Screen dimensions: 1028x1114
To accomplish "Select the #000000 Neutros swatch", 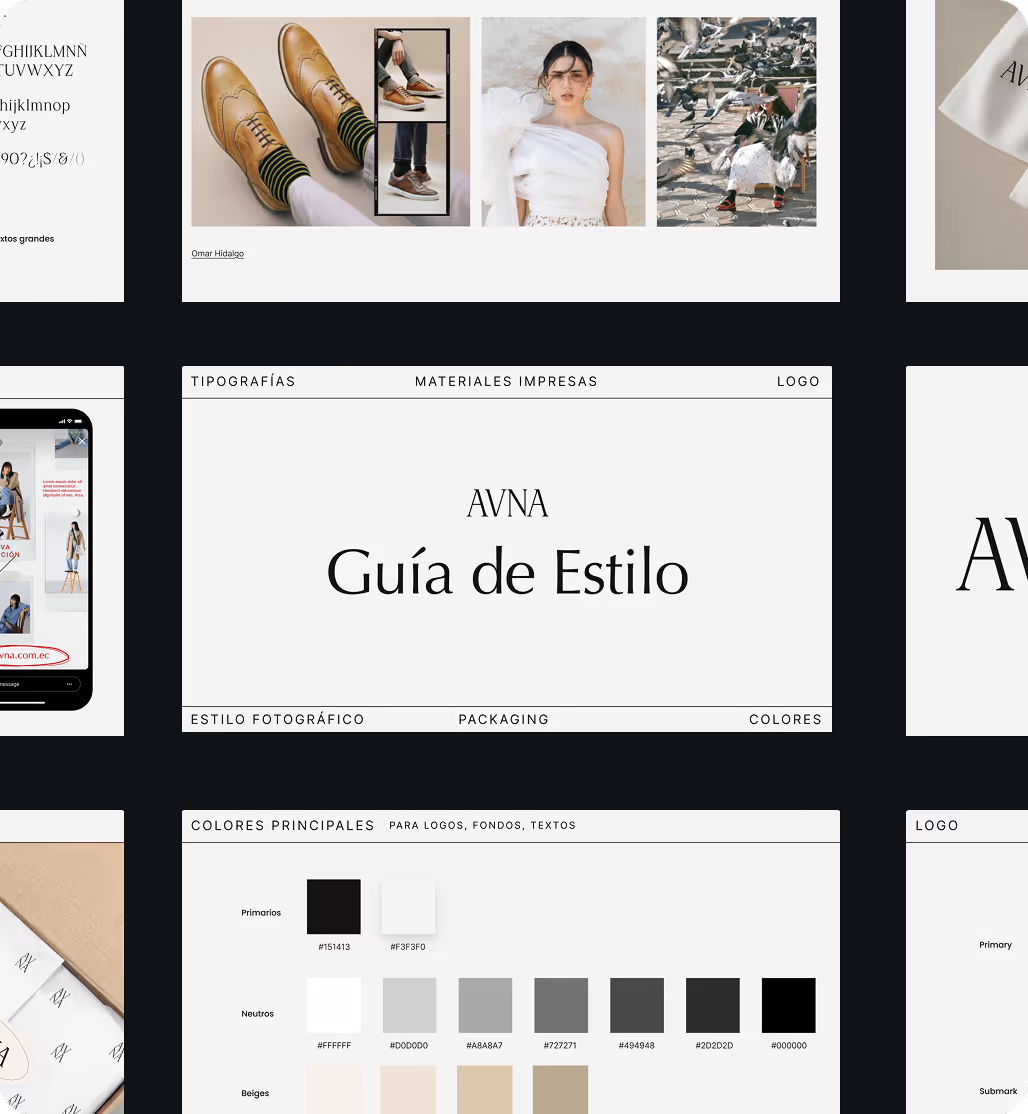I will point(787,1005).
